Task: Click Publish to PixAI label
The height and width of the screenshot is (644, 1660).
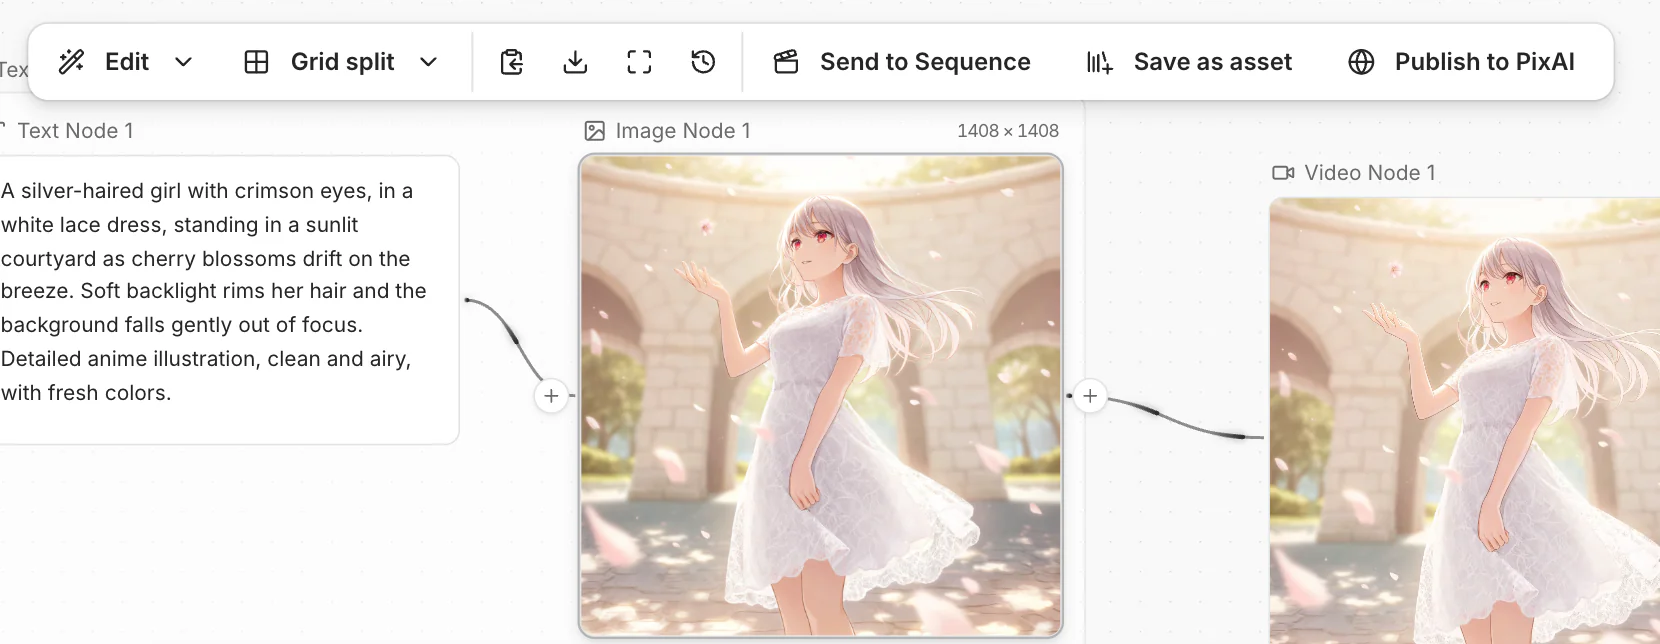Action: pyautogui.click(x=1485, y=62)
